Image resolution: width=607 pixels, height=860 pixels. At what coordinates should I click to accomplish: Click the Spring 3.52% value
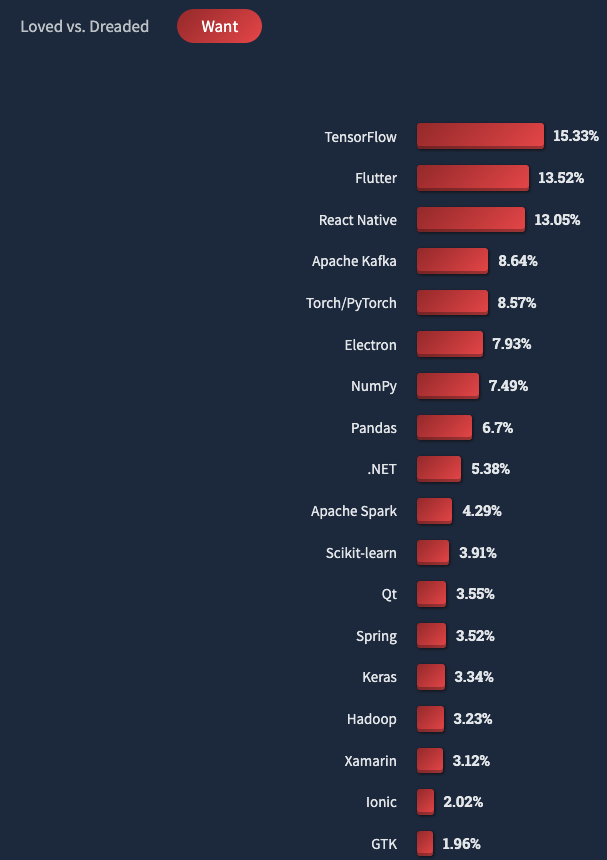475,636
